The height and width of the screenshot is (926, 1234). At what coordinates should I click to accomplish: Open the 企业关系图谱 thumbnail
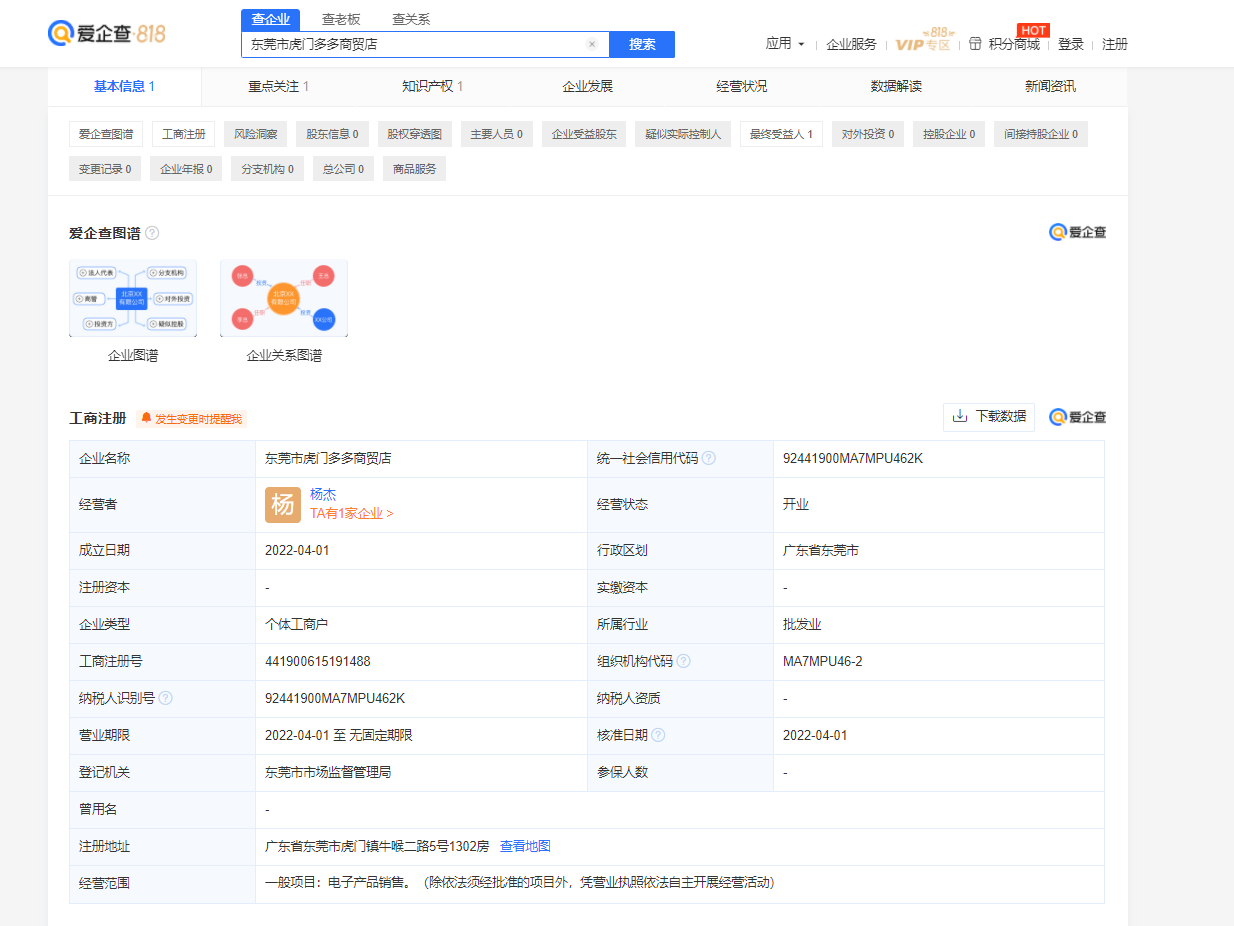282,298
